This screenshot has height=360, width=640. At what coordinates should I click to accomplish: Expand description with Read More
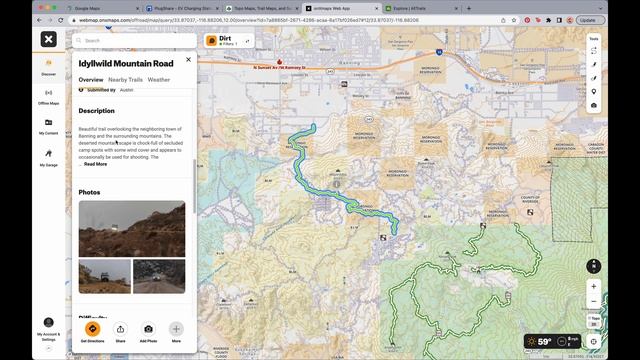click(x=96, y=164)
